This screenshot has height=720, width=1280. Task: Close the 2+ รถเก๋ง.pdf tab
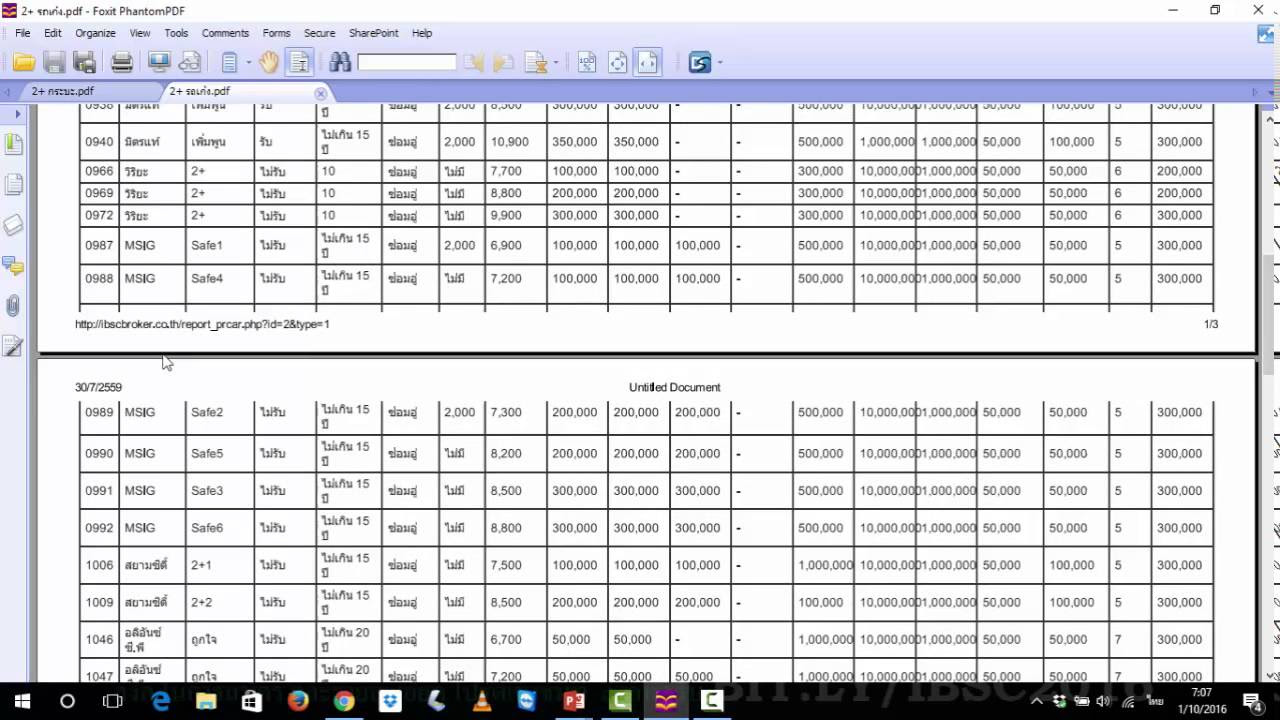pyautogui.click(x=320, y=93)
